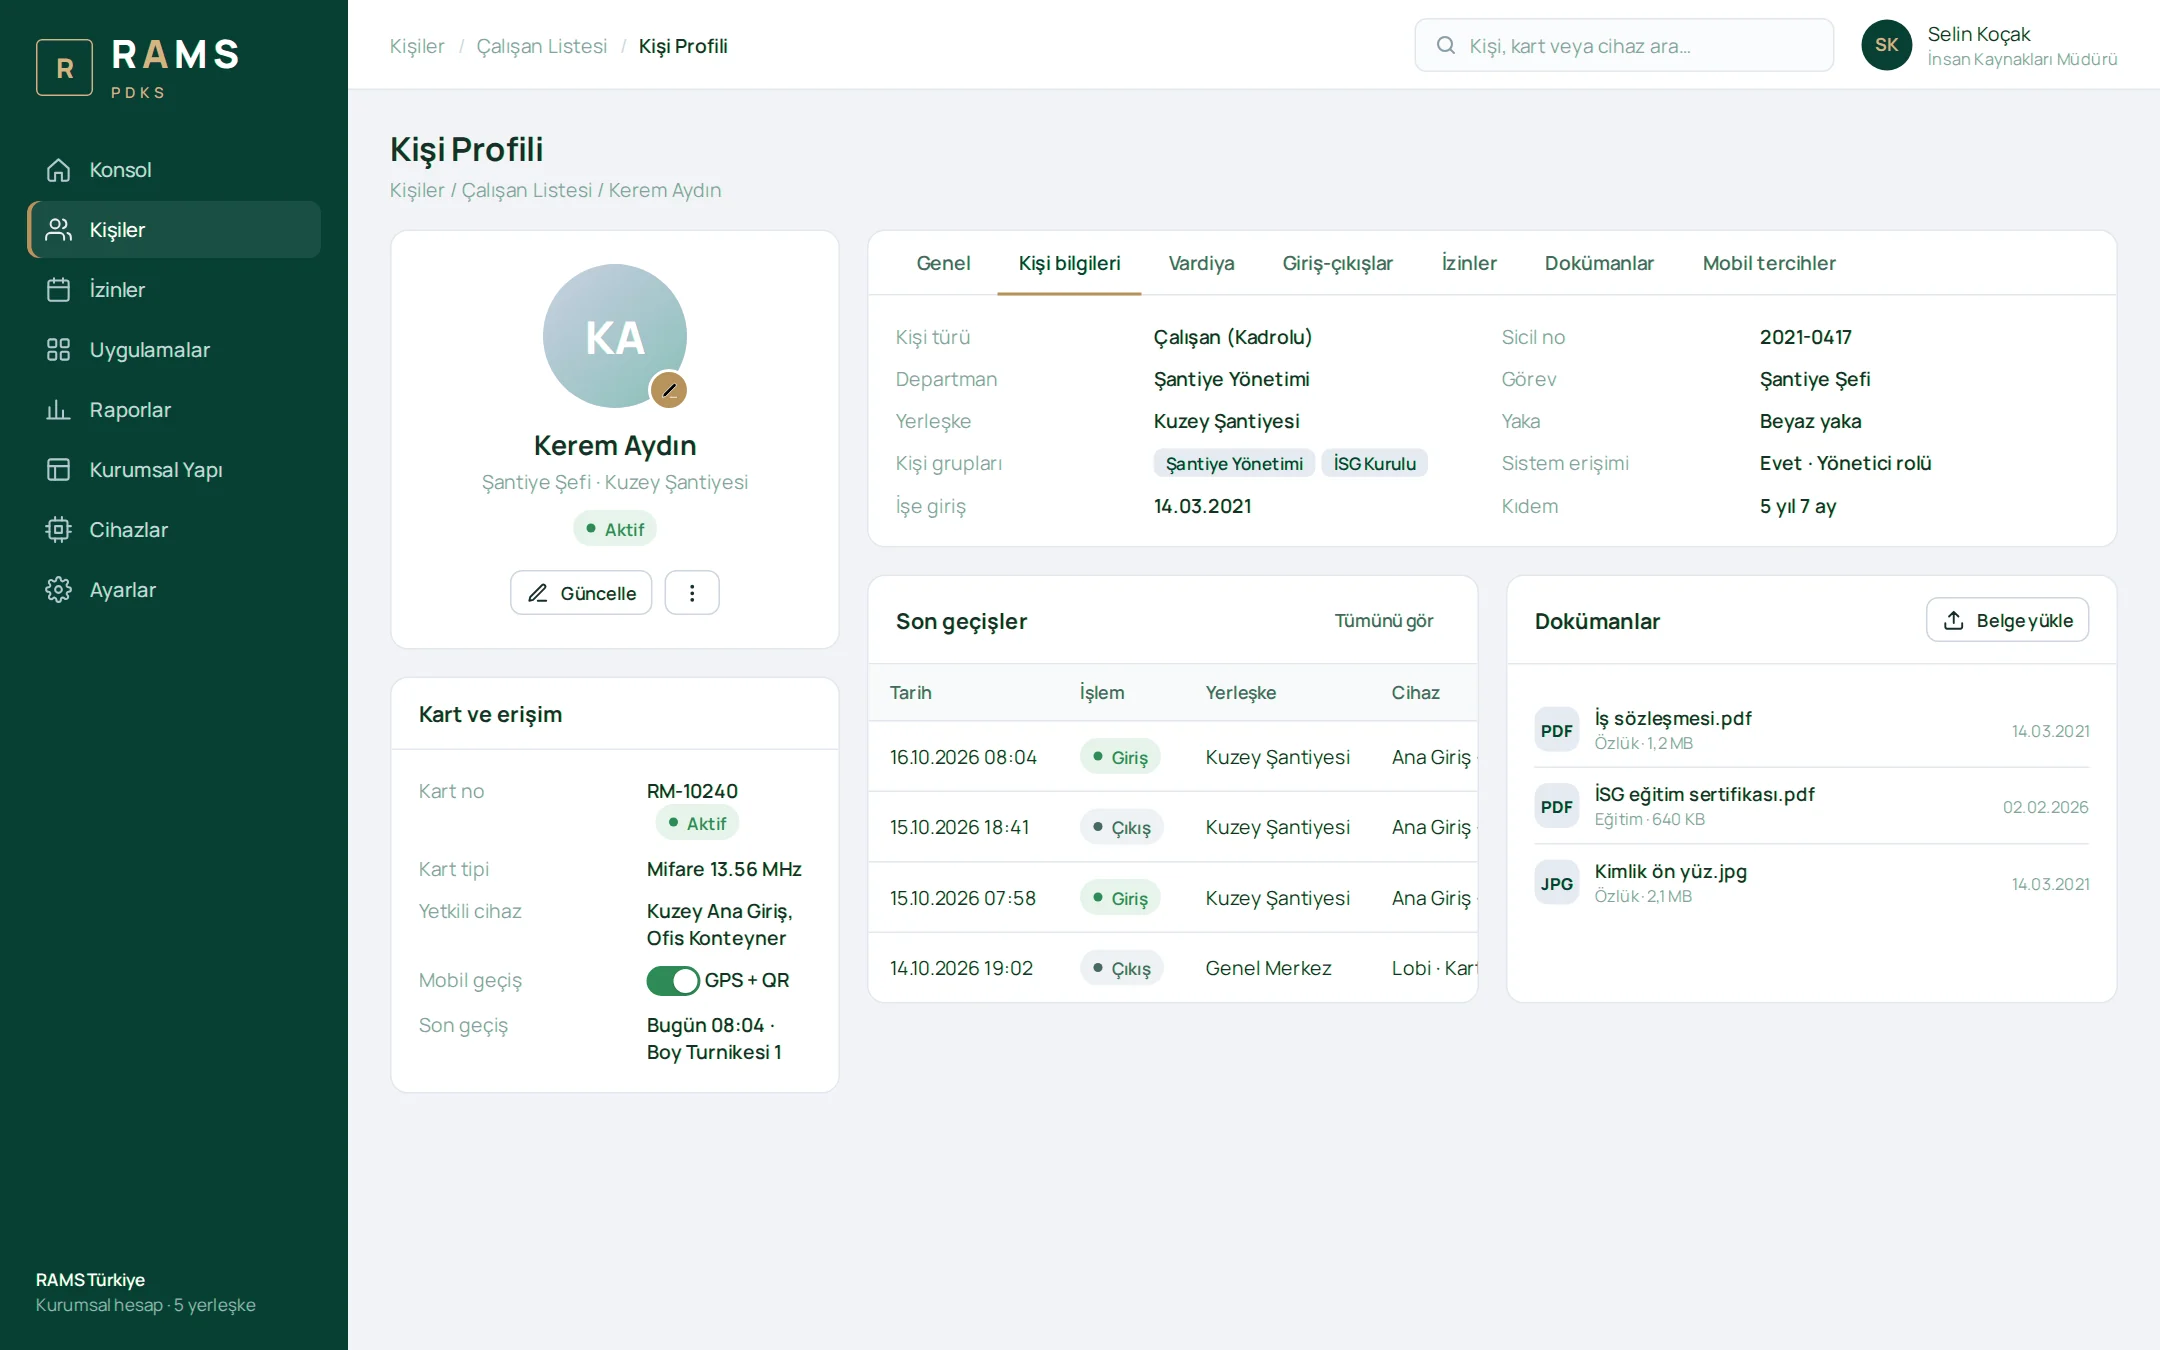Click the RAMS Türkiye account footer
2160x1350 pixels.
pyautogui.click(x=146, y=1292)
